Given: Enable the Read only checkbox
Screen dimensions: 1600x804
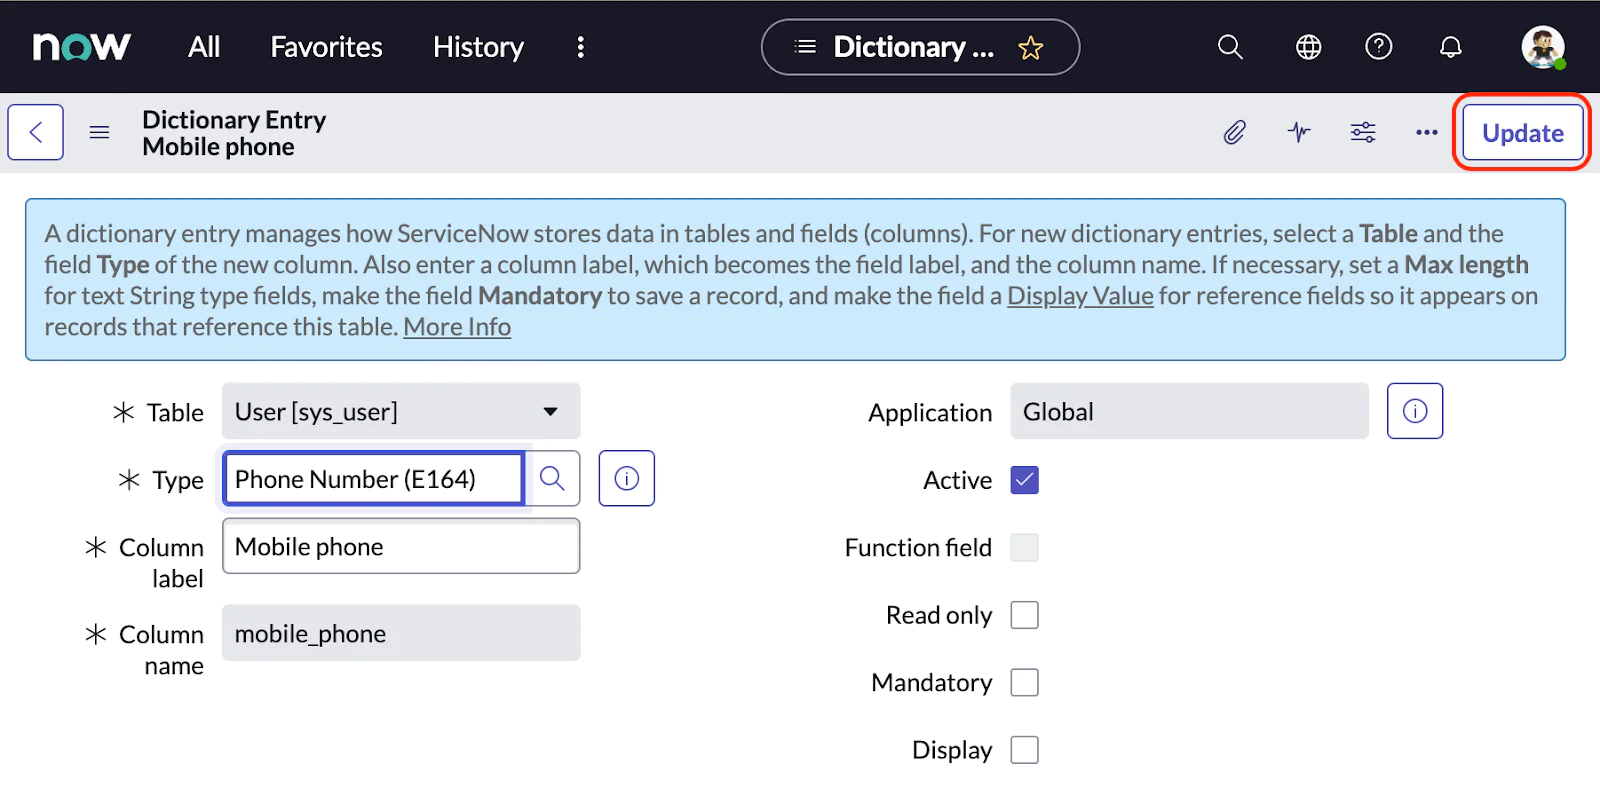Looking at the screenshot, I should 1025,615.
